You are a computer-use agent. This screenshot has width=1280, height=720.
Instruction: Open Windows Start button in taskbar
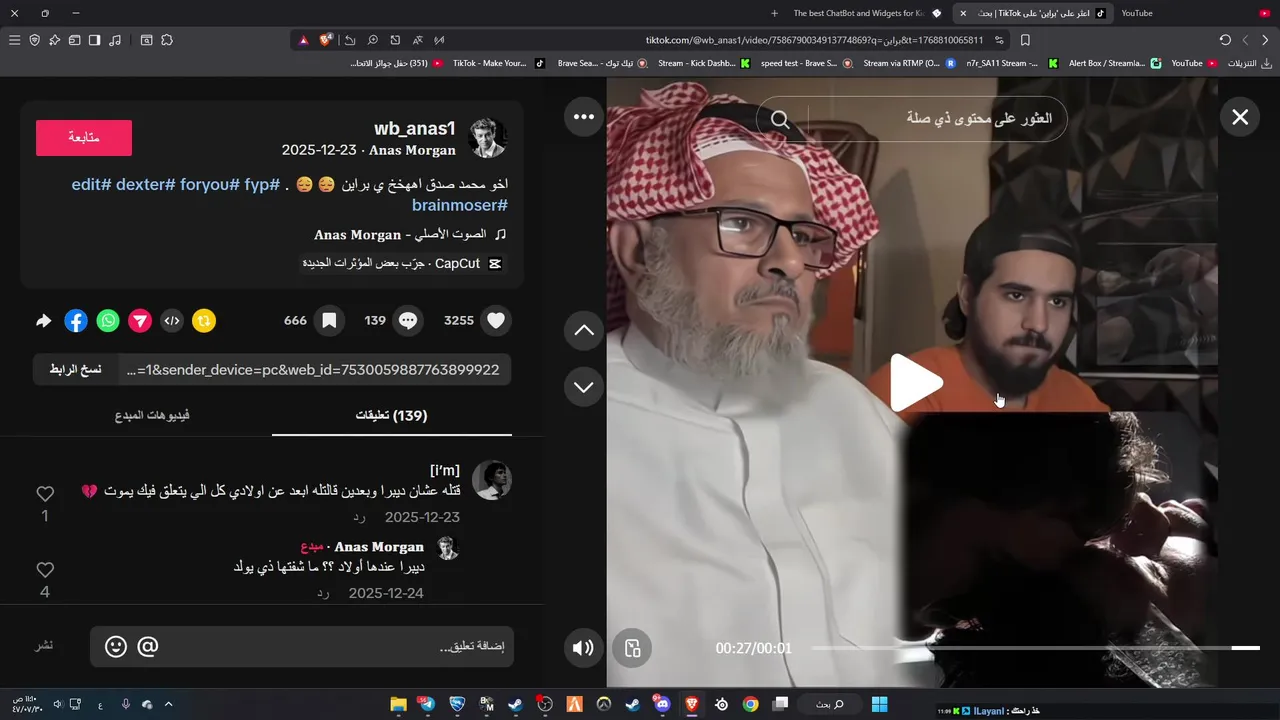point(879,704)
